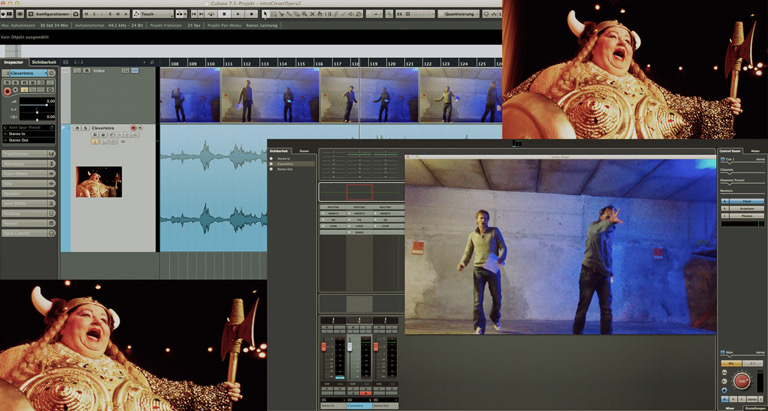Select the Glue tool in toolbar

click(289, 14)
